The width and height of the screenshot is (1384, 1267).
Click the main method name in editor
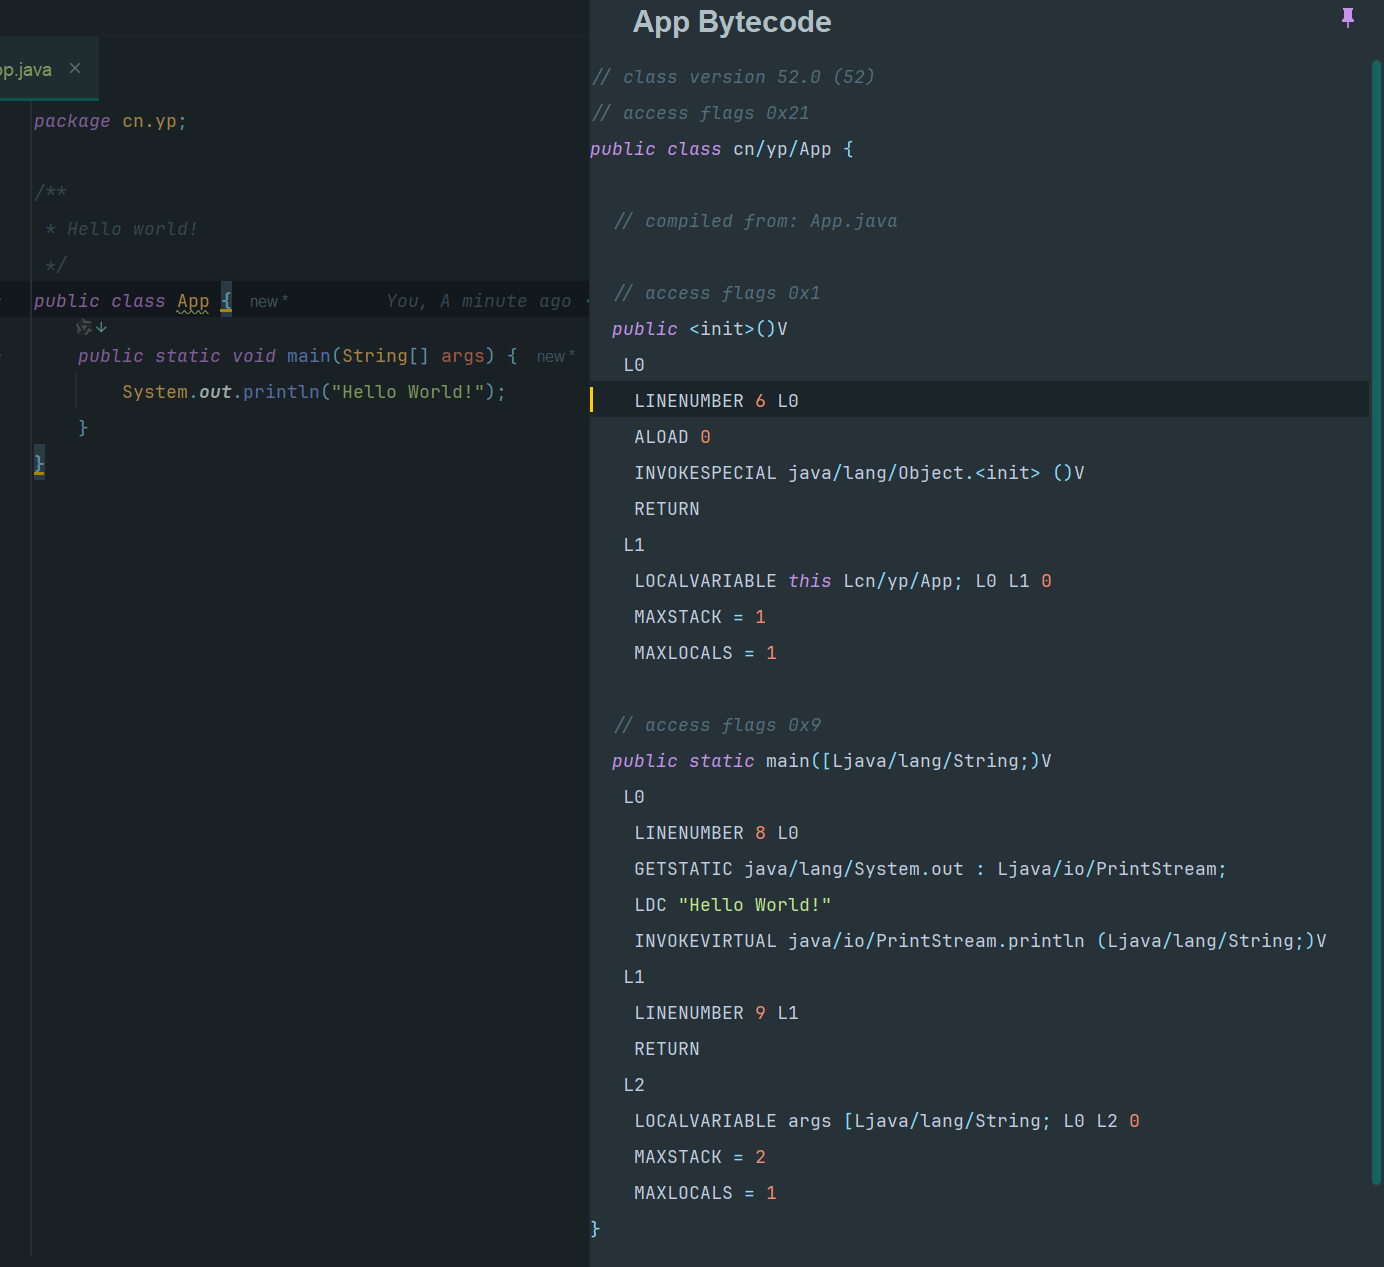(308, 356)
